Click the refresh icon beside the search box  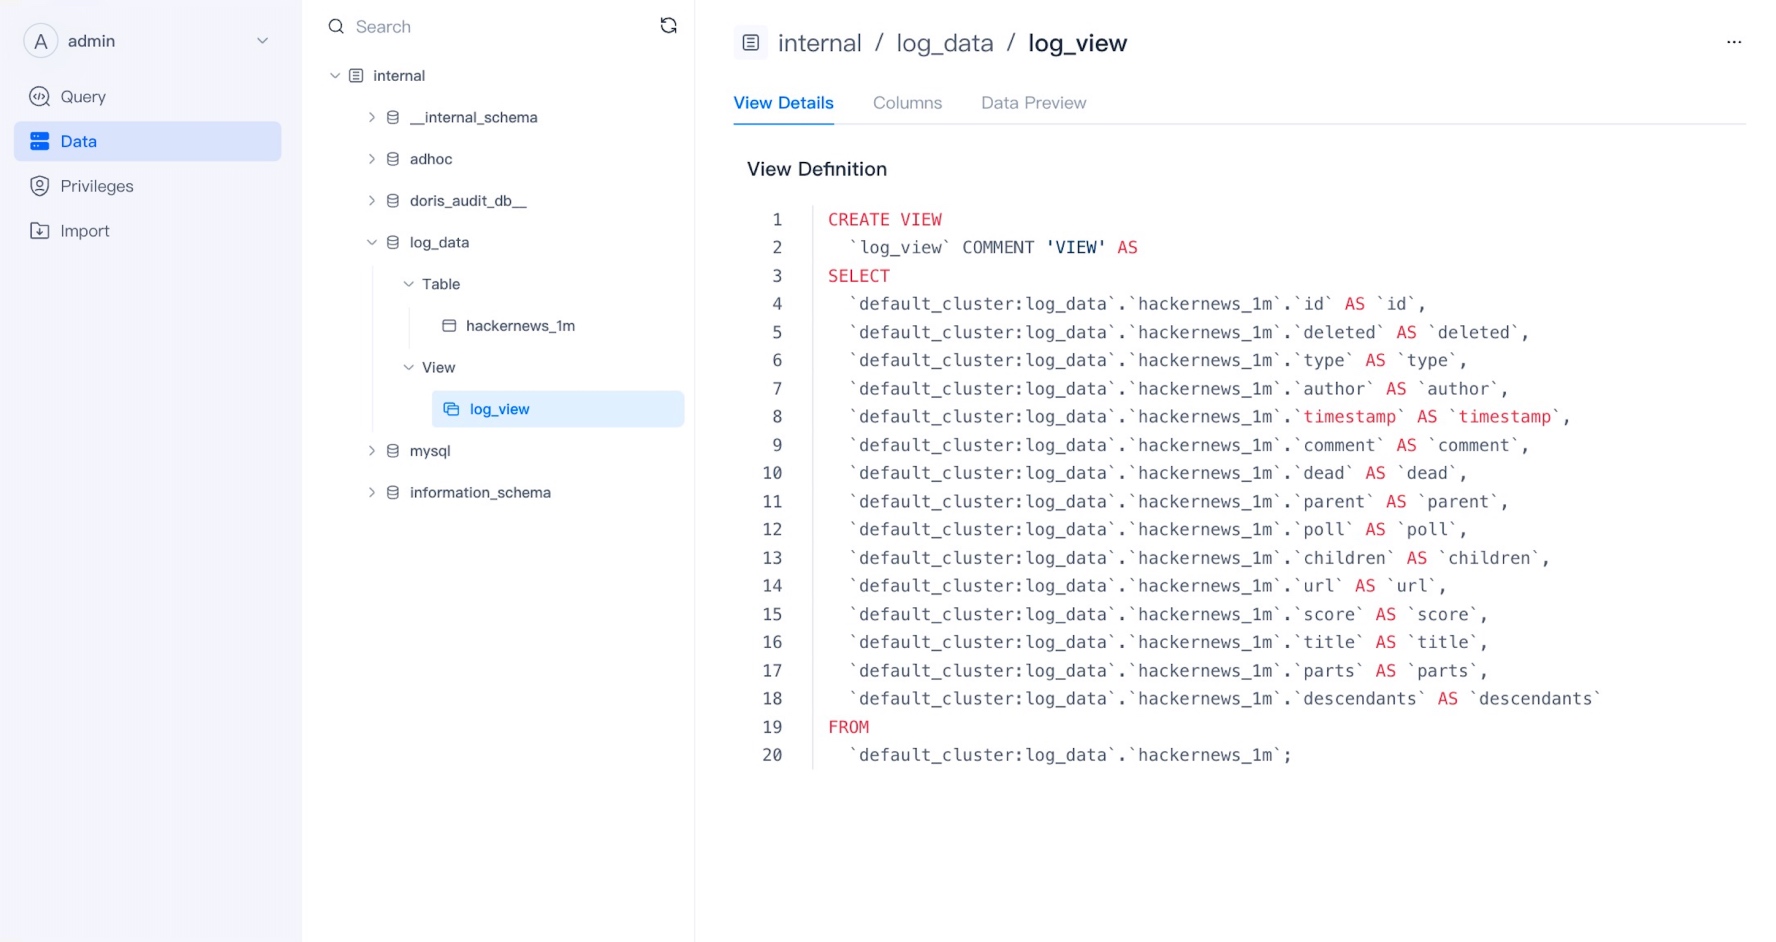click(668, 26)
